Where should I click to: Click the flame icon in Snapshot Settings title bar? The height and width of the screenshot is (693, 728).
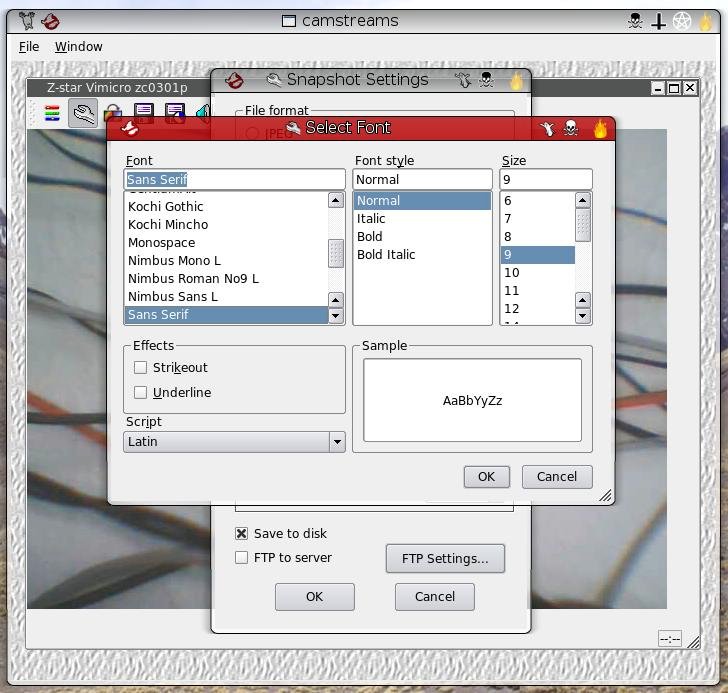[516, 81]
